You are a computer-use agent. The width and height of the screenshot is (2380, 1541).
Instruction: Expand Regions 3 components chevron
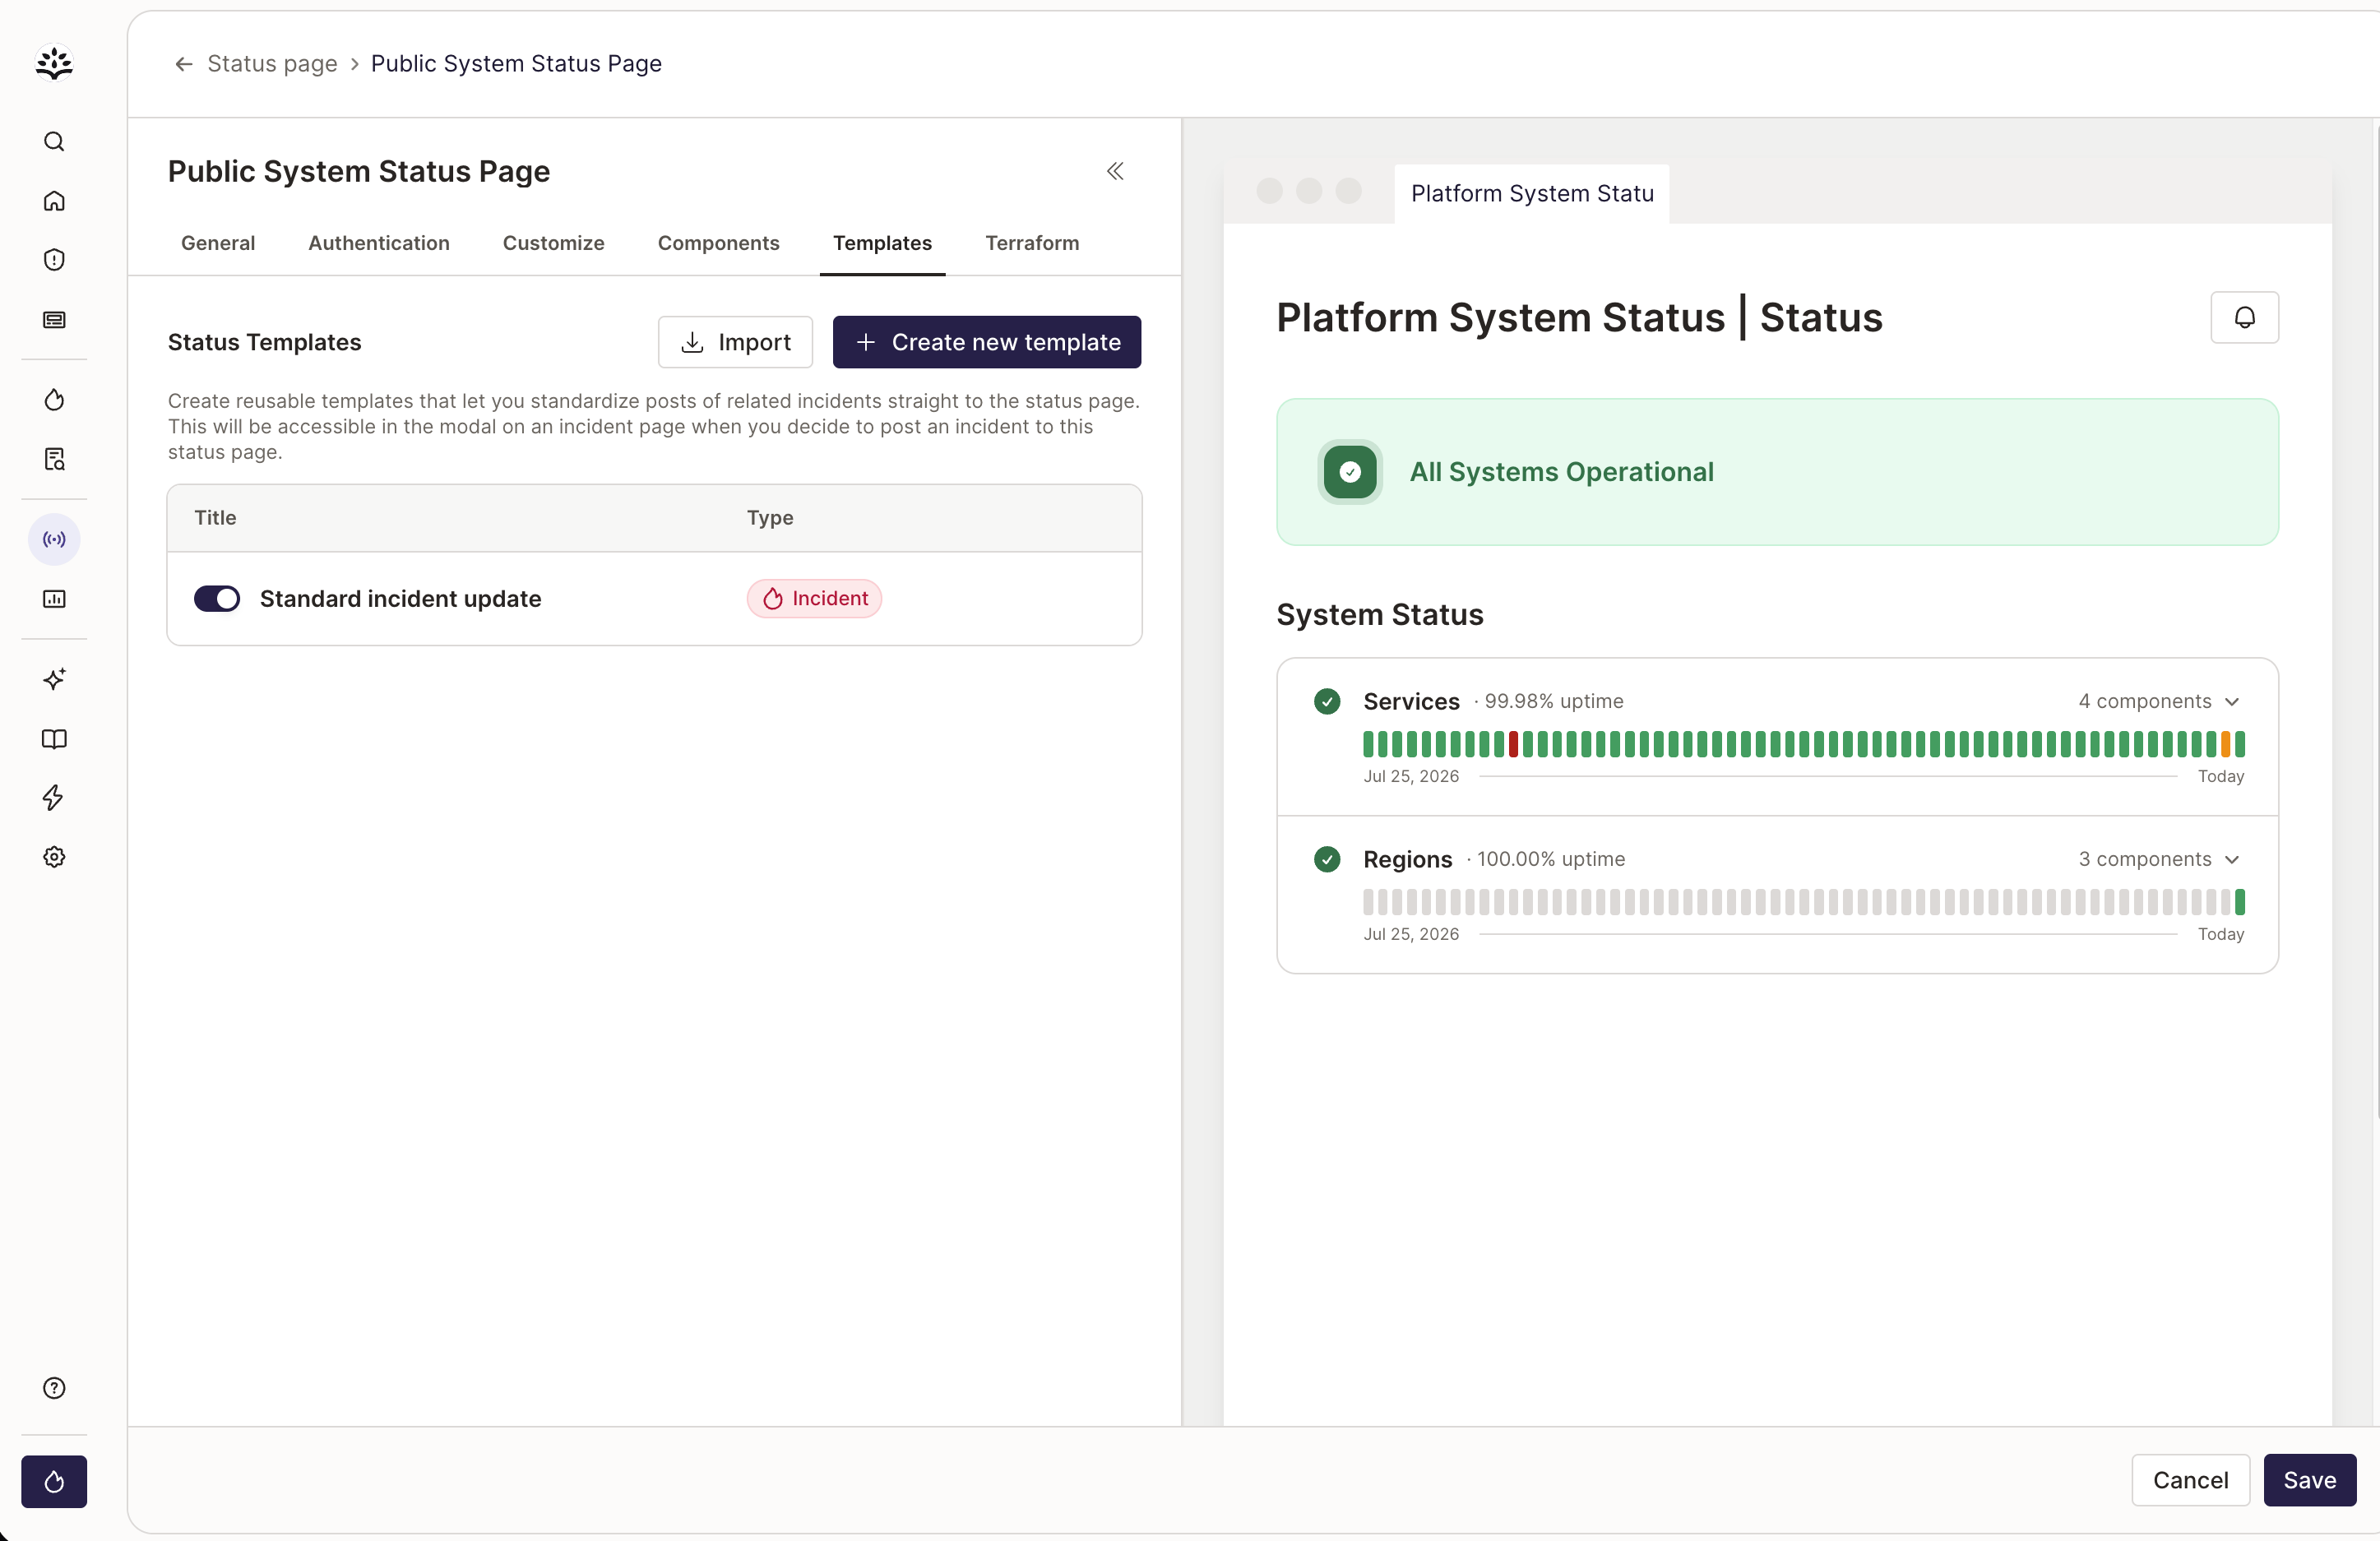tap(2232, 860)
